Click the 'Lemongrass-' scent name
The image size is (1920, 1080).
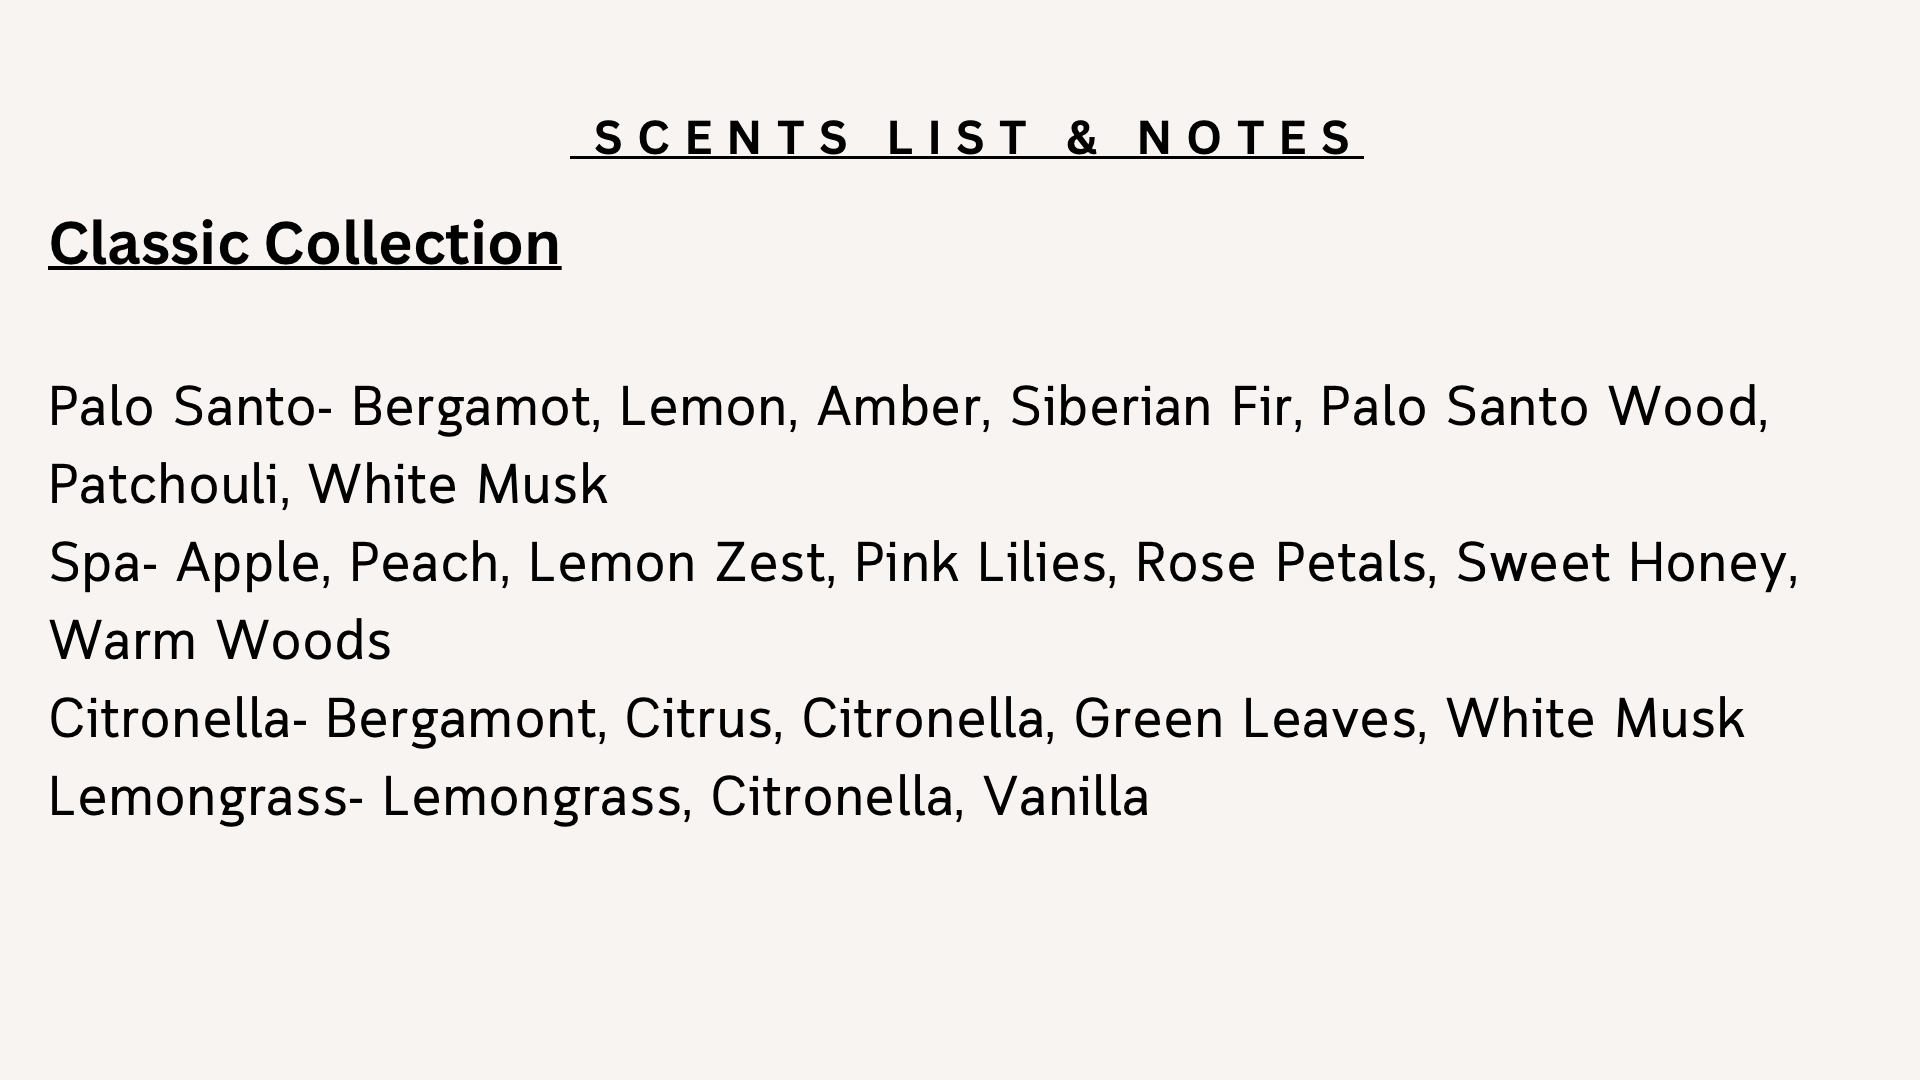(206, 797)
